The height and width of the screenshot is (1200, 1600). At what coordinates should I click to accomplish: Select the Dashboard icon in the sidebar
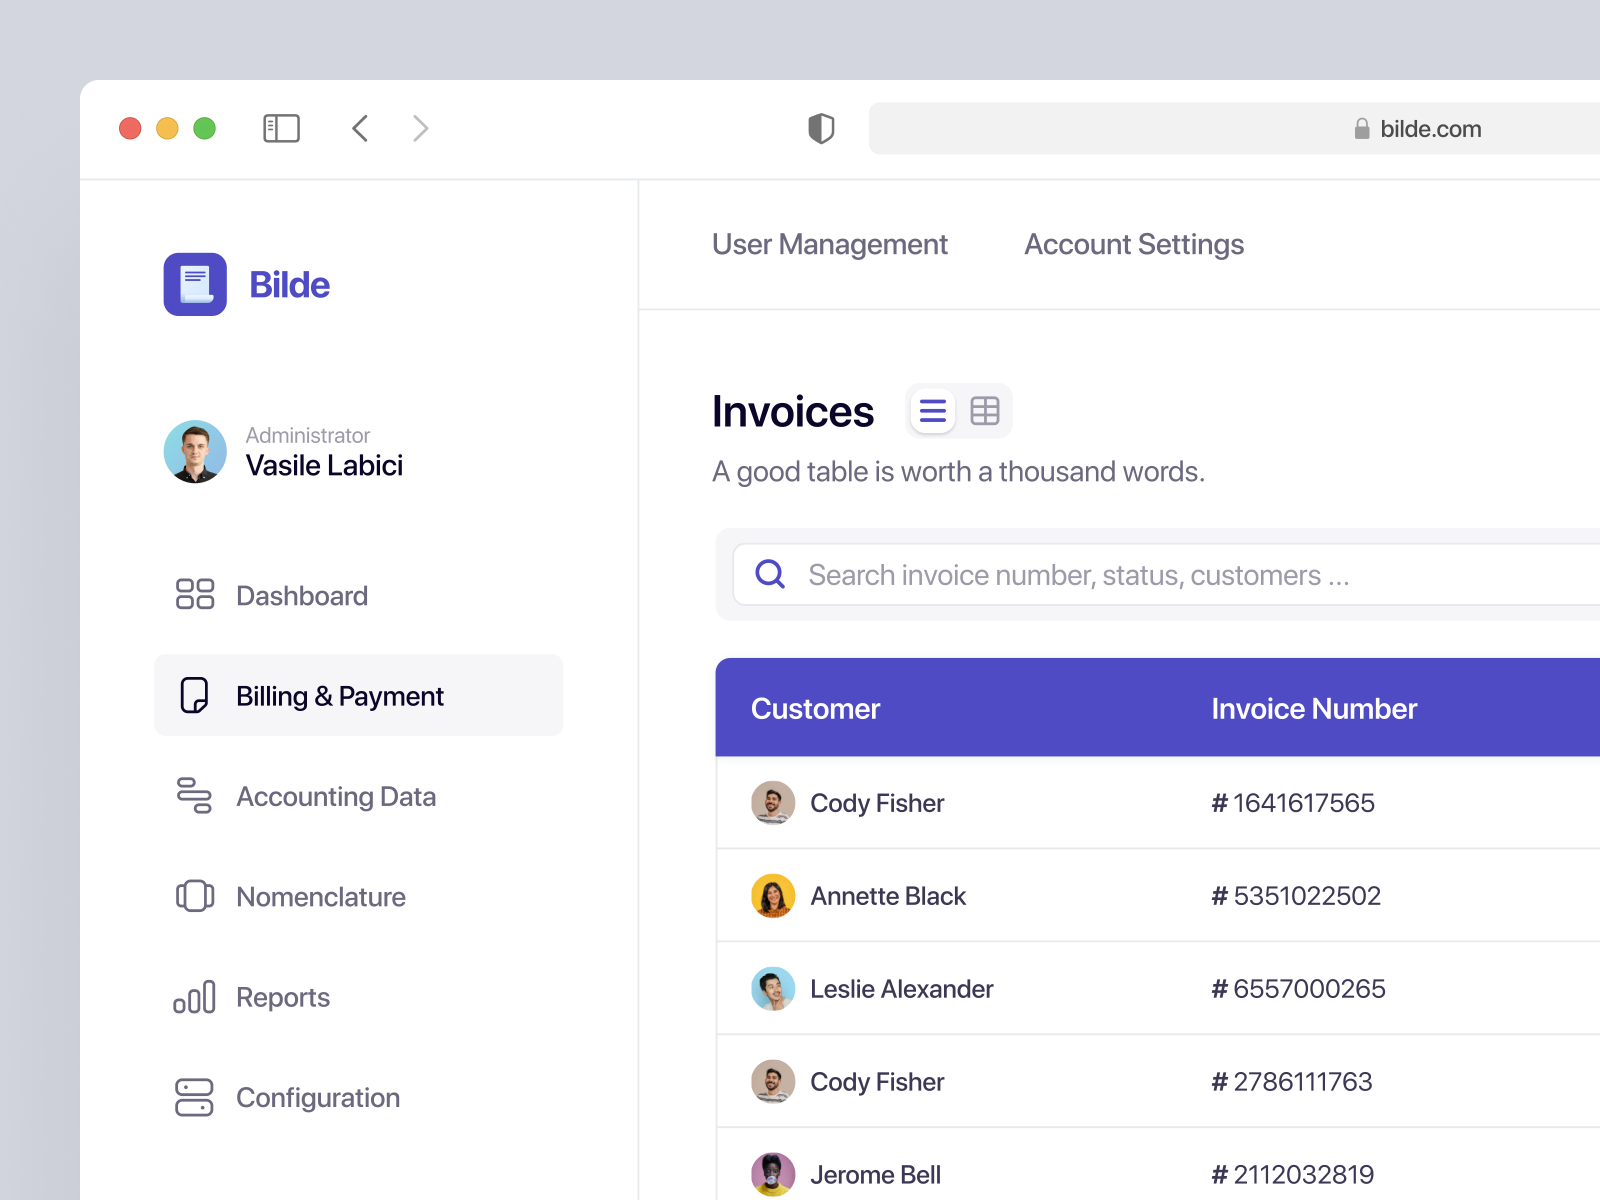(x=195, y=595)
